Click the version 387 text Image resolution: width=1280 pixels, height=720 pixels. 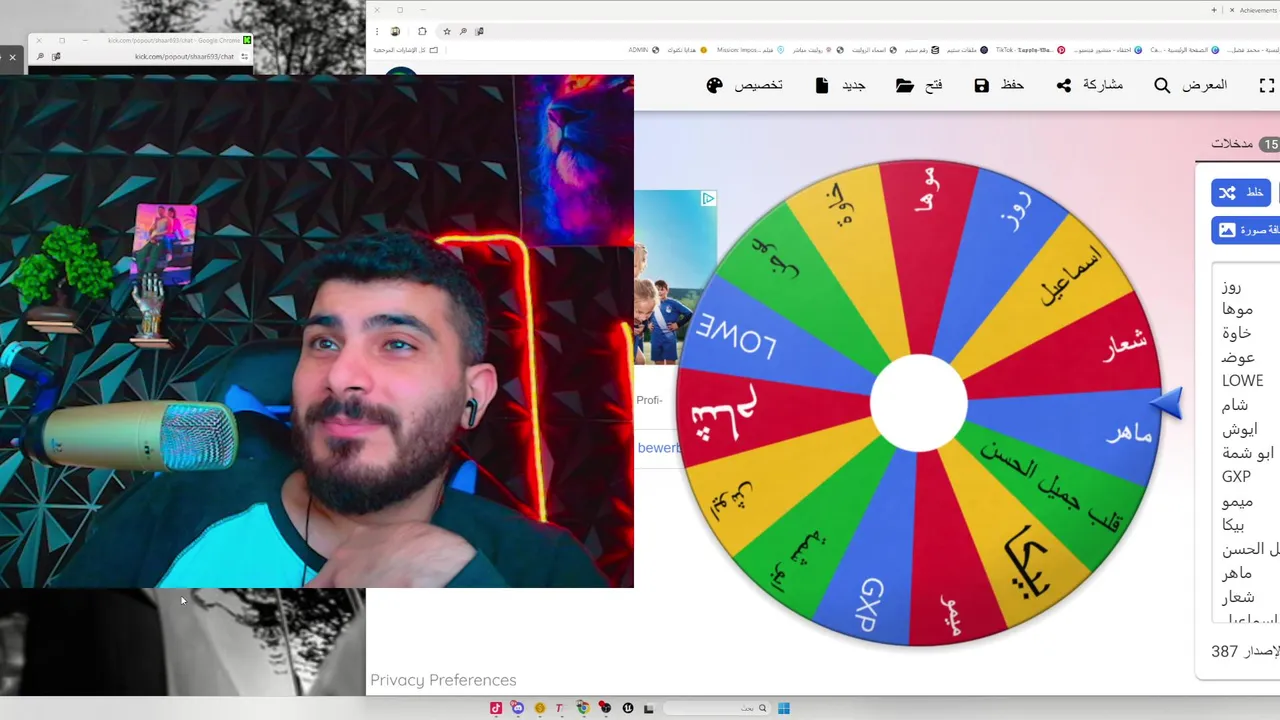1244,651
